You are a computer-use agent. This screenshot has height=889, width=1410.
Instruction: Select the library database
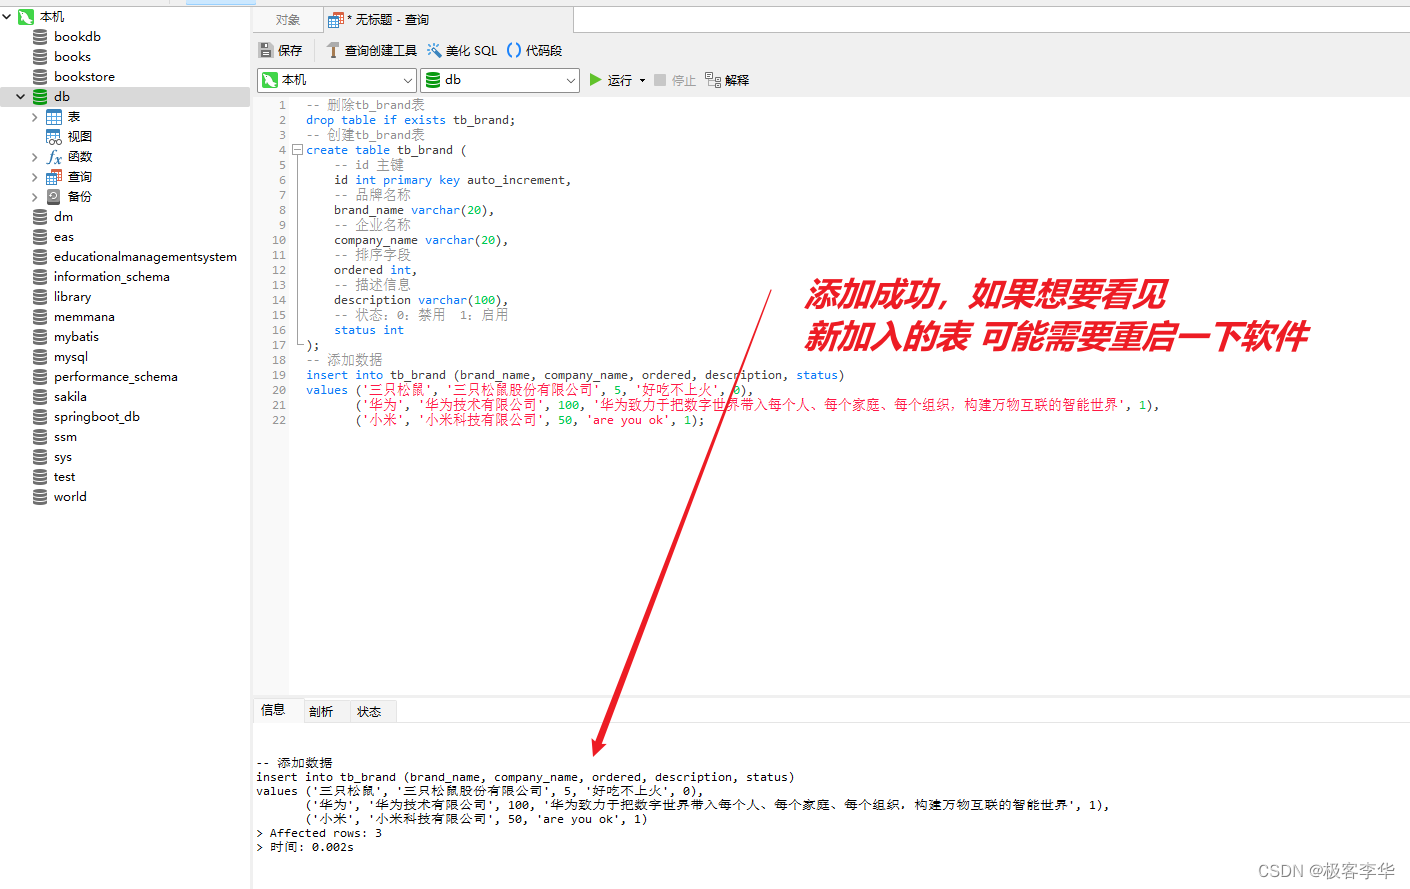(x=72, y=297)
